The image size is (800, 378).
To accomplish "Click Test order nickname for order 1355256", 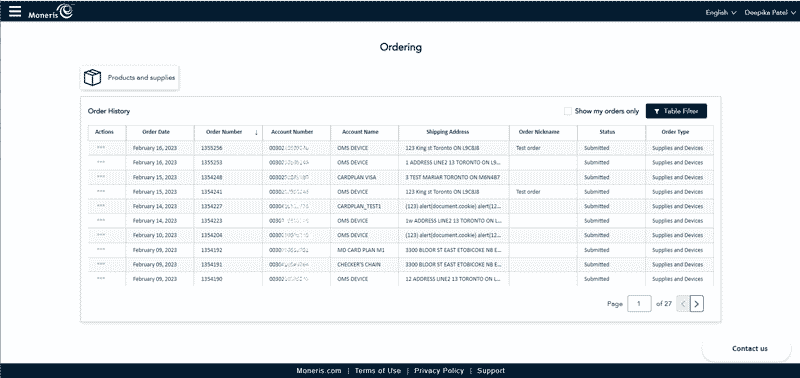I will [528, 148].
